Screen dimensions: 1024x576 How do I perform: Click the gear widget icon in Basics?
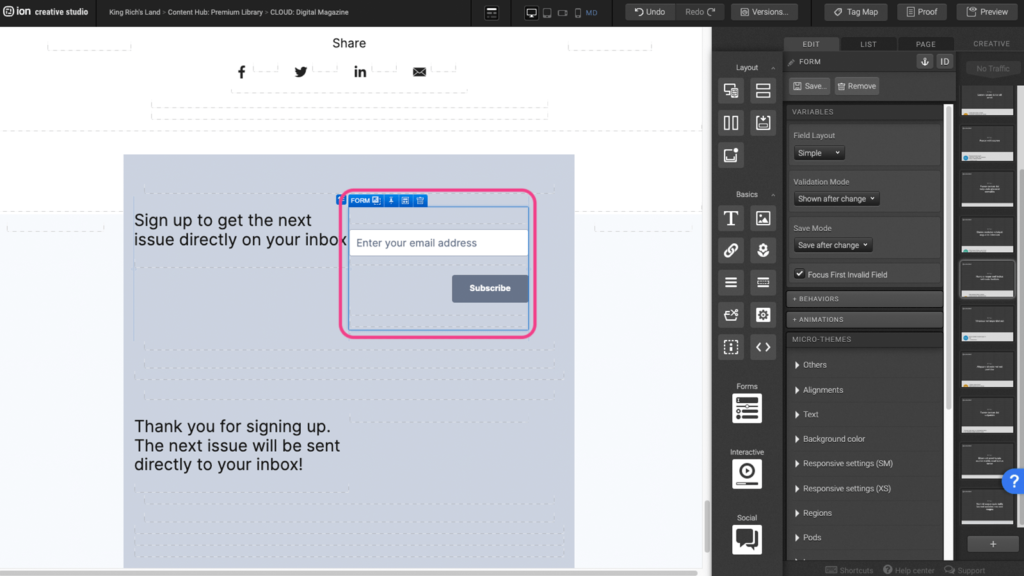[x=763, y=315]
